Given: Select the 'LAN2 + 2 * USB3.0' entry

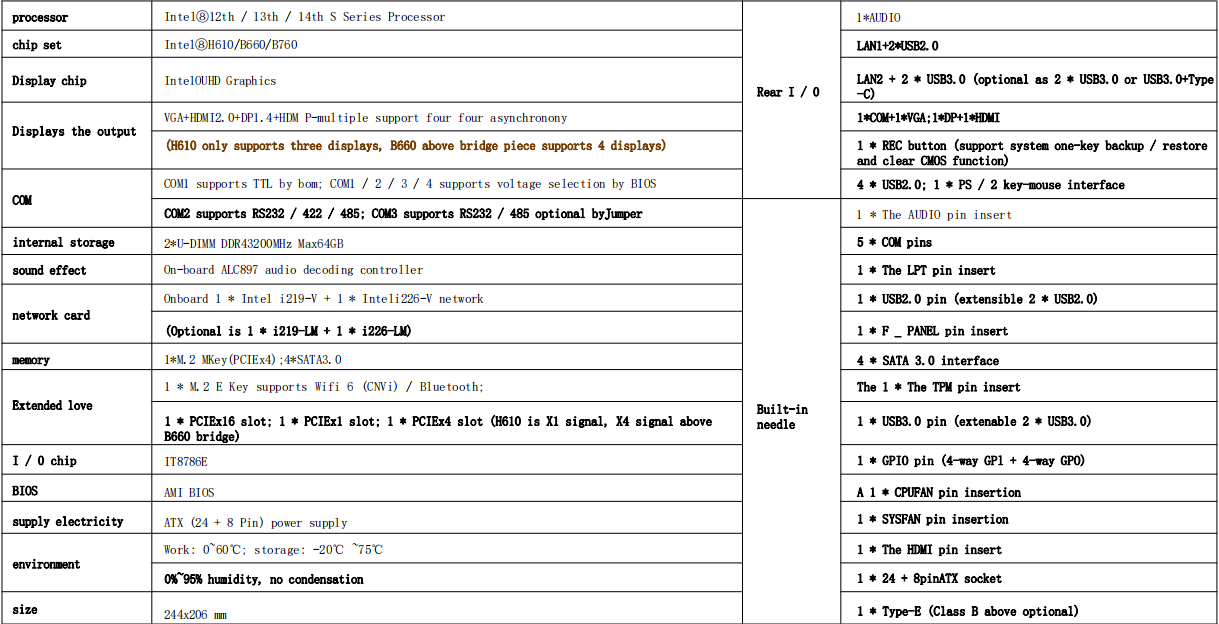Looking at the screenshot, I should click(x=1035, y=87).
